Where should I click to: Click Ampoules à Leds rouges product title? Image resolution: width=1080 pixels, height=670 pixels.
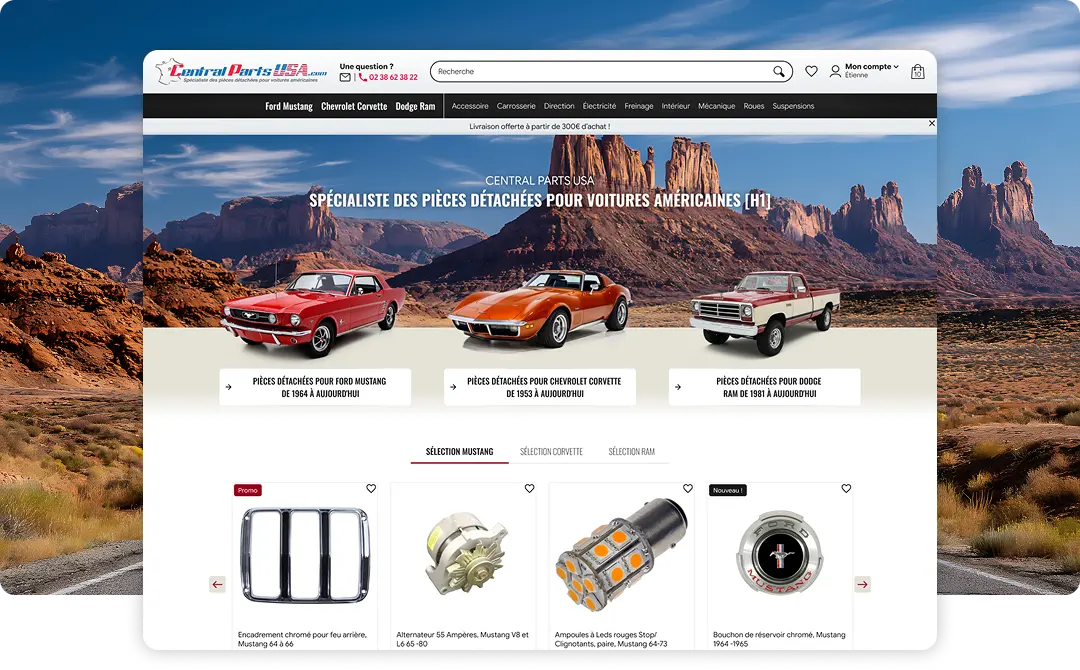click(611, 639)
